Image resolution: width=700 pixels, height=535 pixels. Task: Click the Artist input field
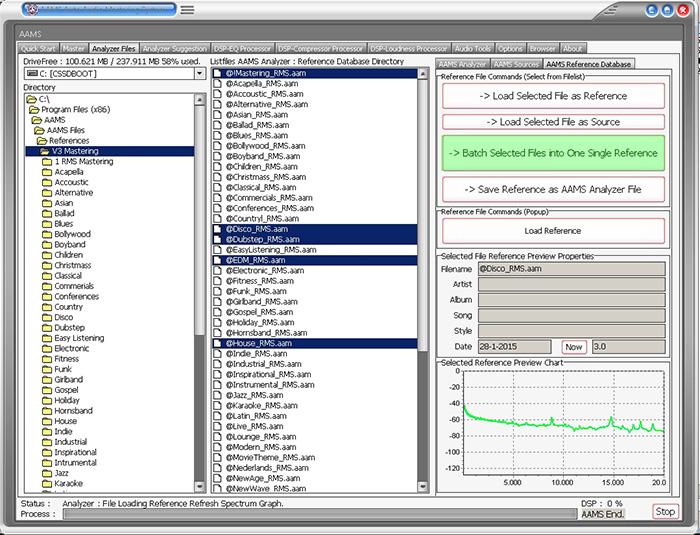point(571,284)
